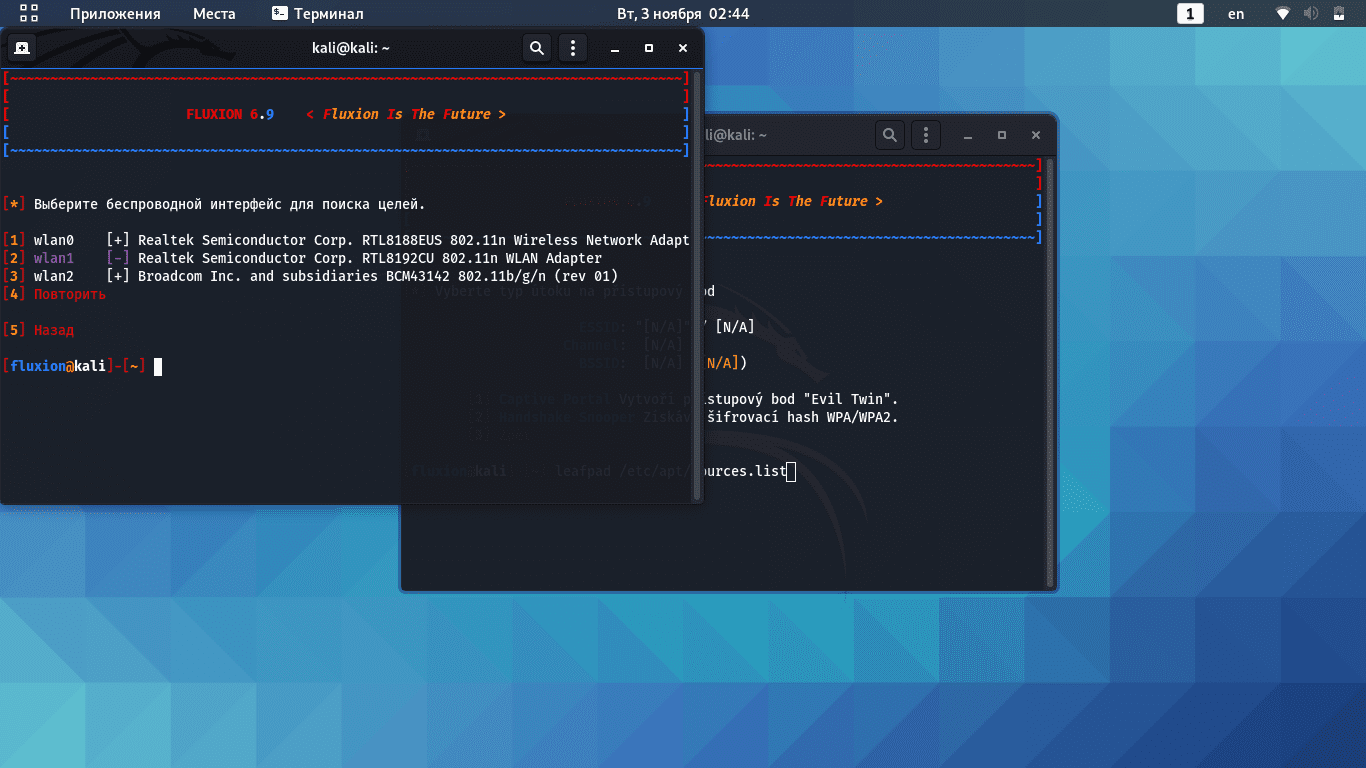Minimize the front kali@kali terminal
The width and height of the screenshot is (1366, 768).
click(615, 48)
